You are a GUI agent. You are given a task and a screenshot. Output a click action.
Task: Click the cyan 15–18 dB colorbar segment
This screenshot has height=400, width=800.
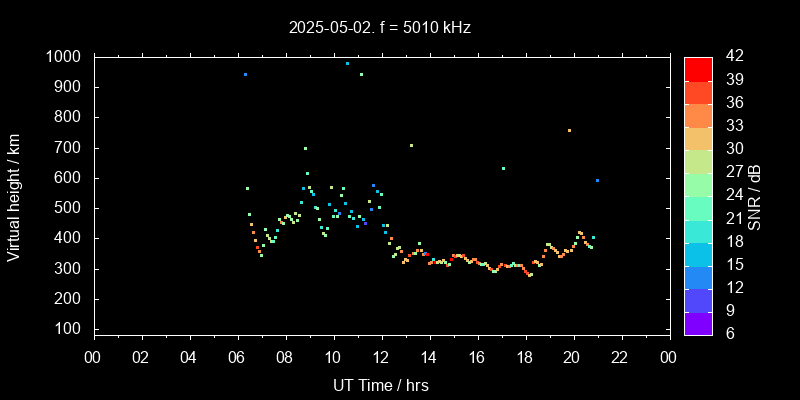click(x=698, y=253)
